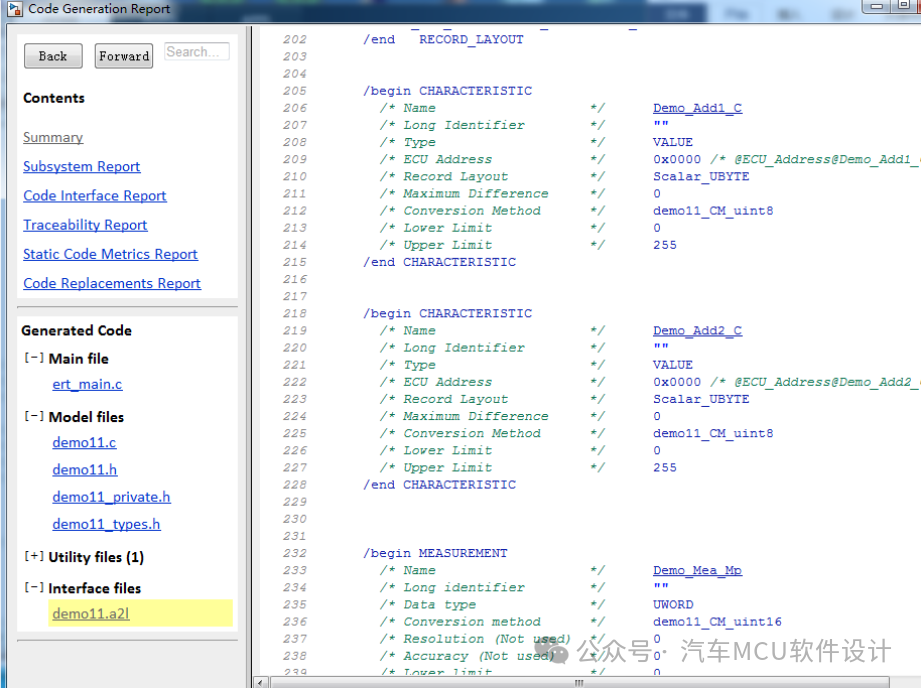Click '/end RECORD_LAYOUT' on line 202
This screenshot has height=688, width=921.
443,39
